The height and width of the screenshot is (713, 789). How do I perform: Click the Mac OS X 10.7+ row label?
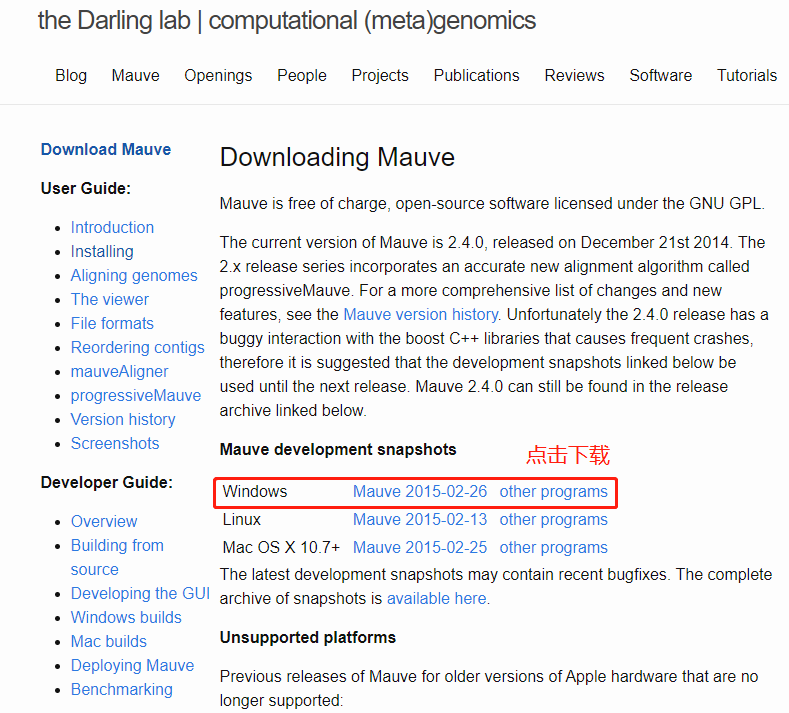[281, 547]
